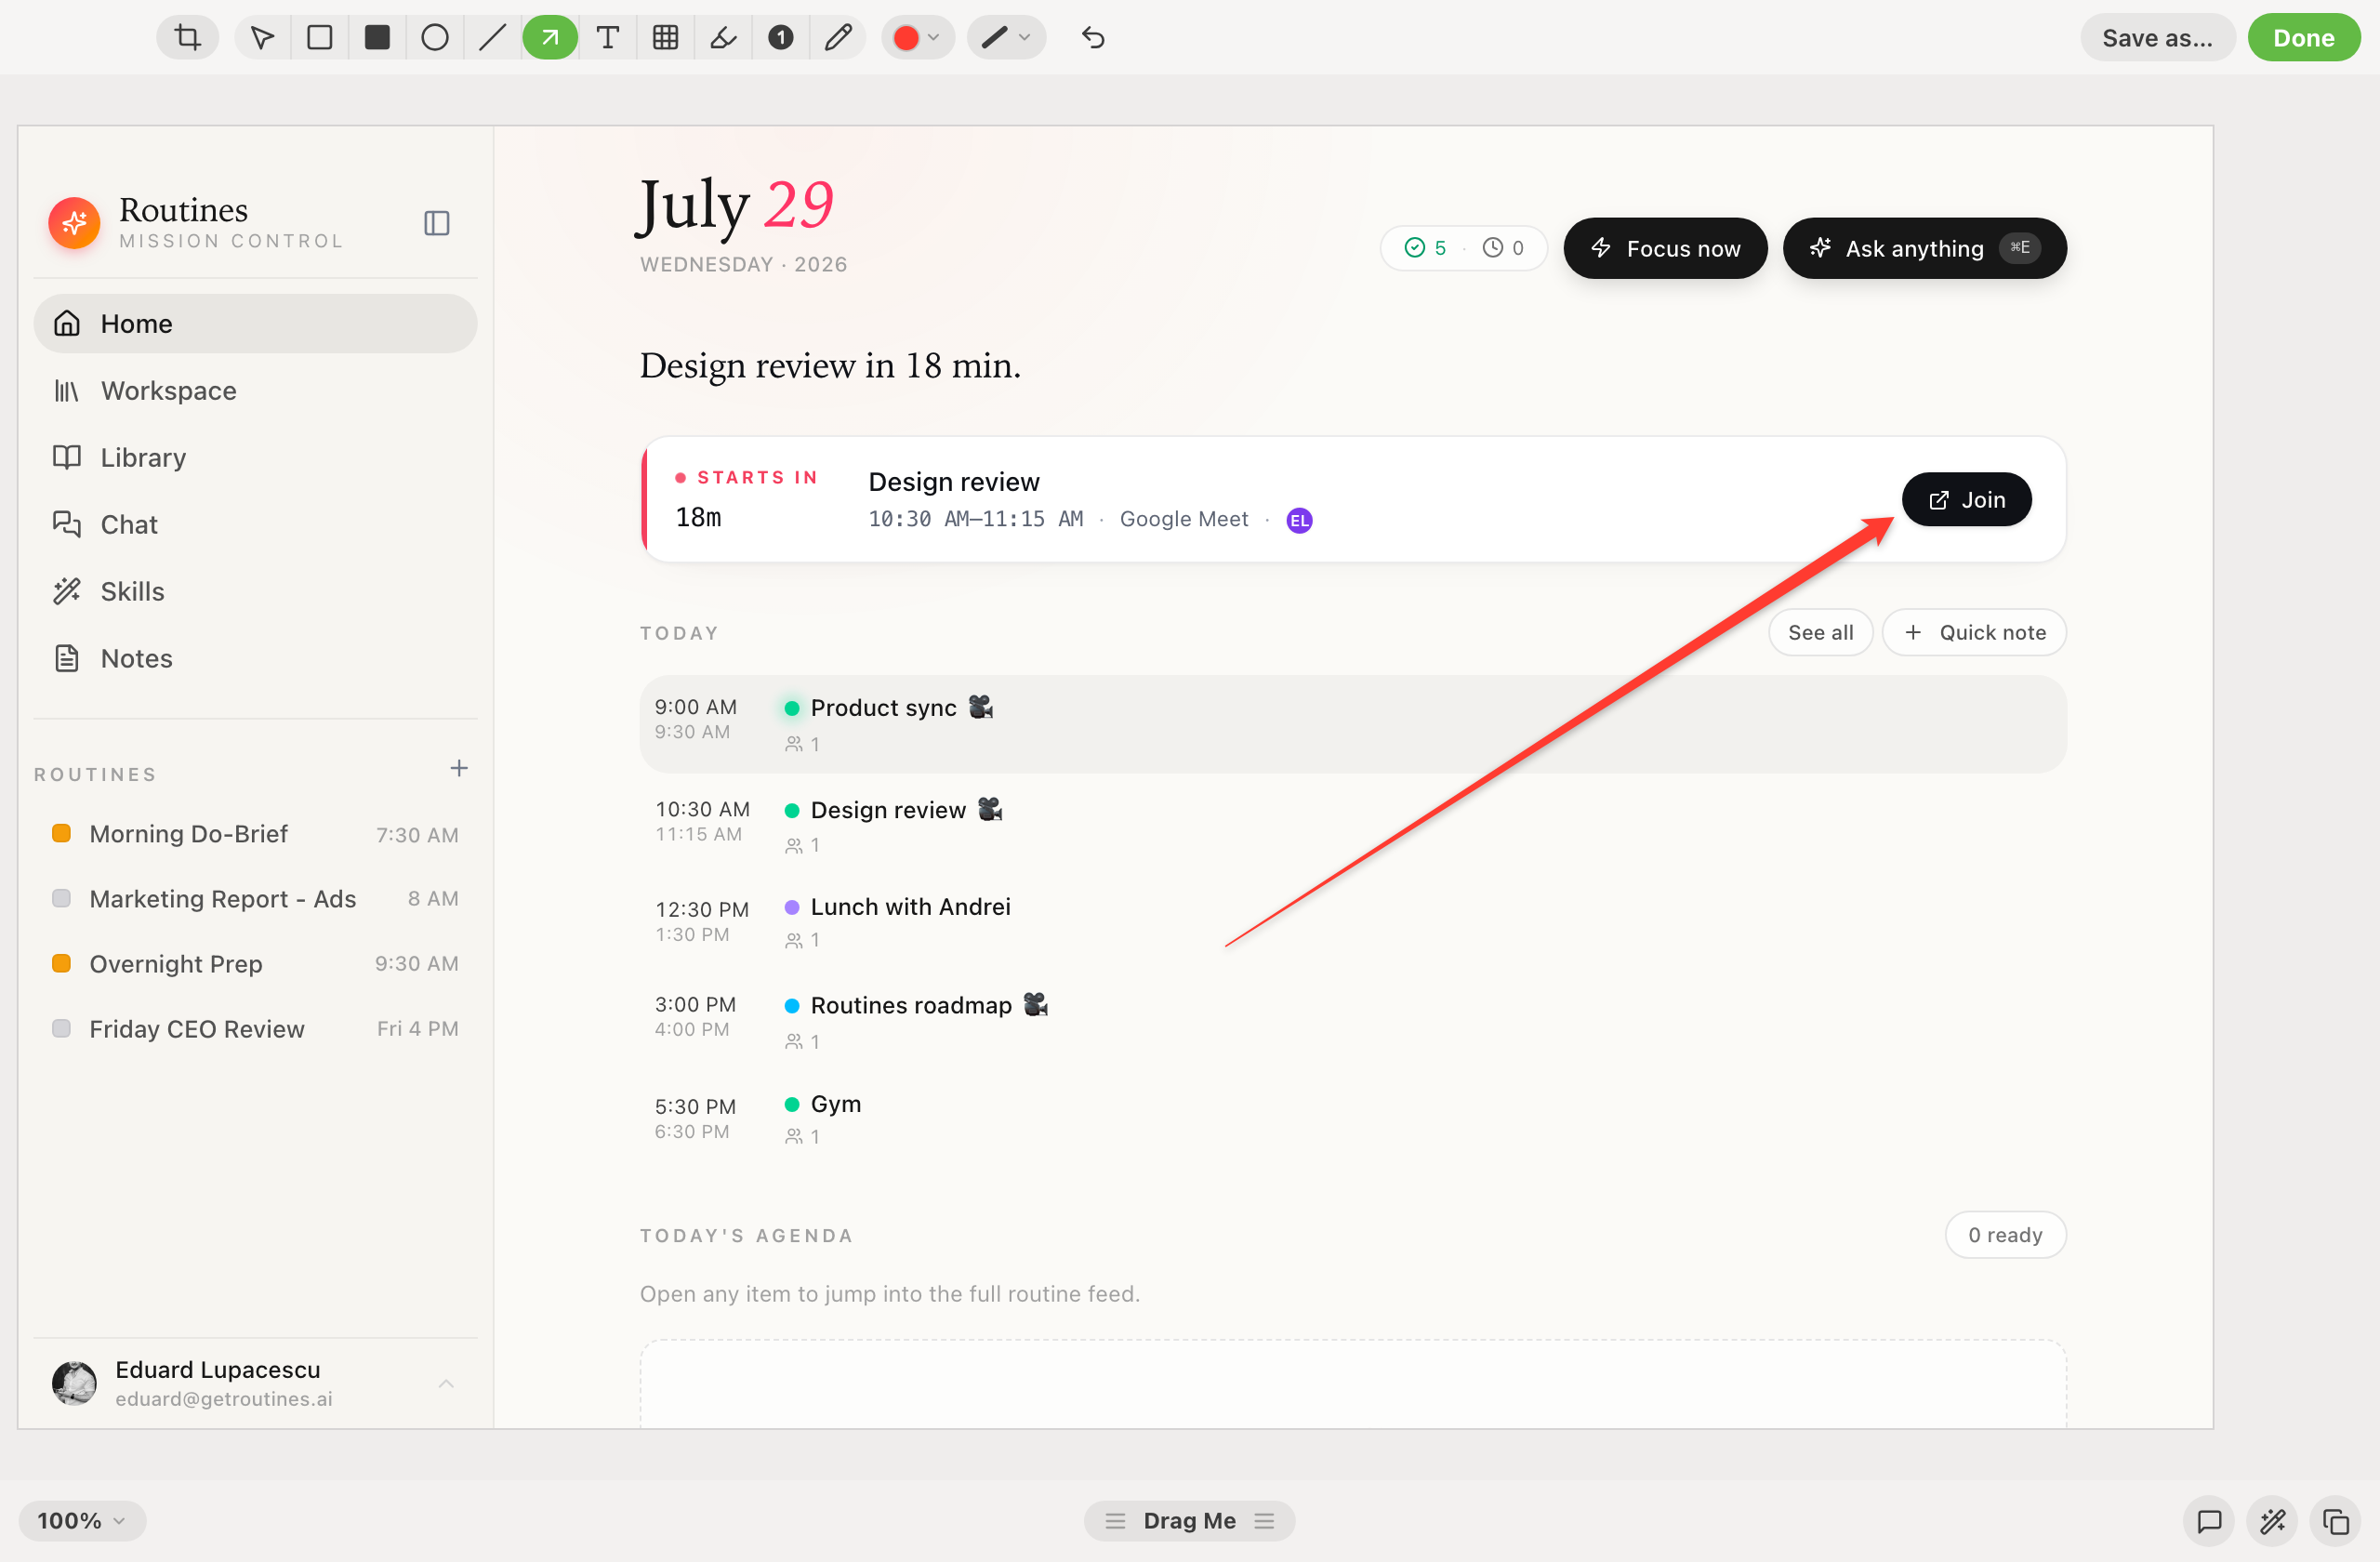Click the Google Meet label
Viewport: 2380px width, 1562px height.
[1184, 519]
